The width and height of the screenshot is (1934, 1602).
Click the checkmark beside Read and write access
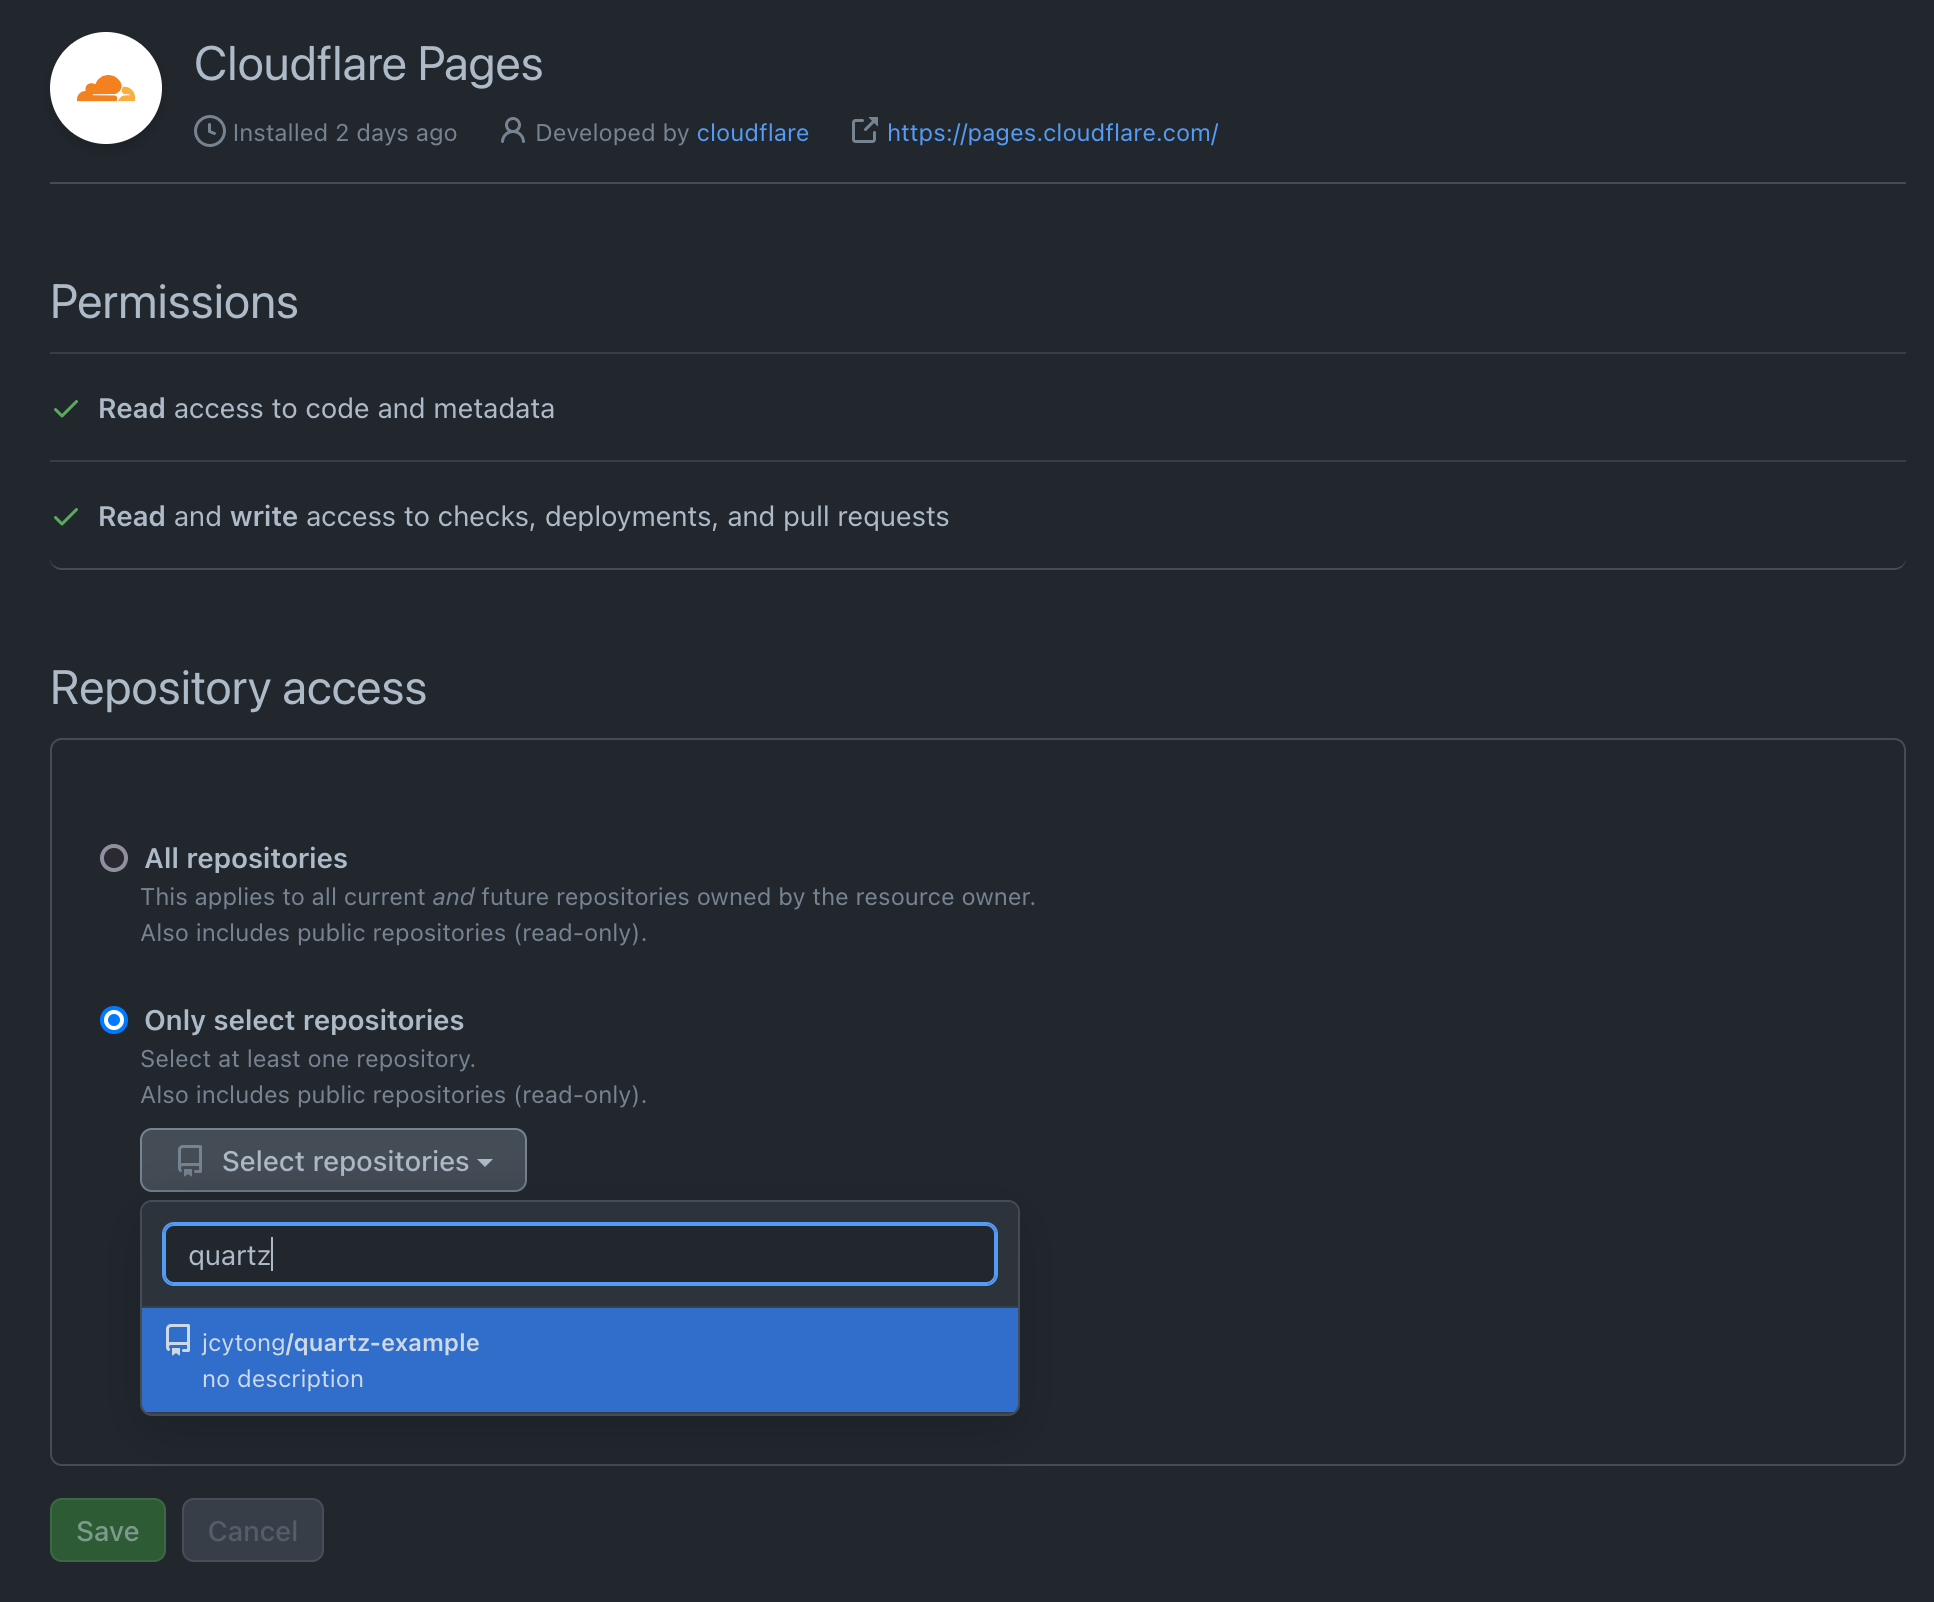[x=66, y=517]
